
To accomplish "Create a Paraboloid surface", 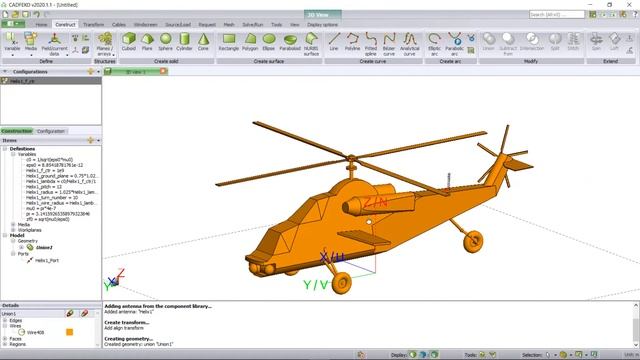I will [290, 42].
